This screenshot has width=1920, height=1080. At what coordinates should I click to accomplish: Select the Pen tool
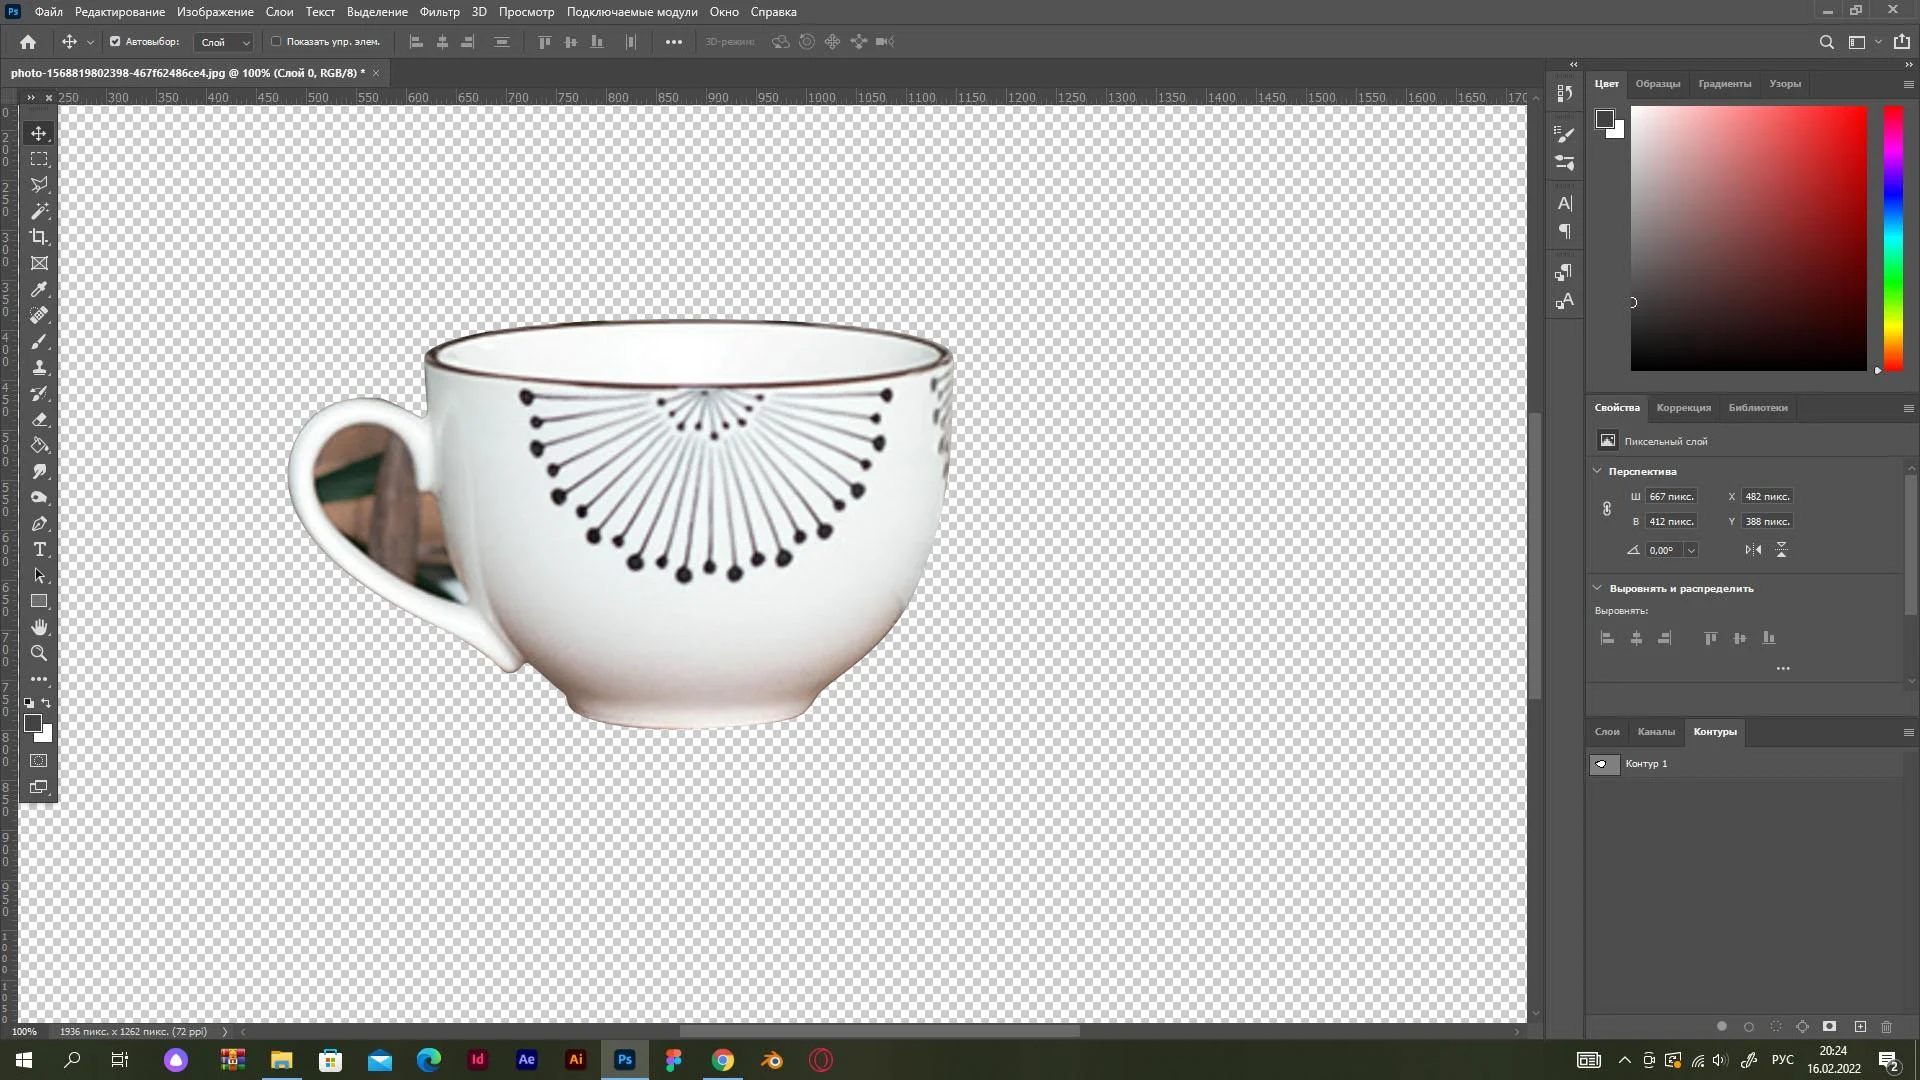click(39, 524)
